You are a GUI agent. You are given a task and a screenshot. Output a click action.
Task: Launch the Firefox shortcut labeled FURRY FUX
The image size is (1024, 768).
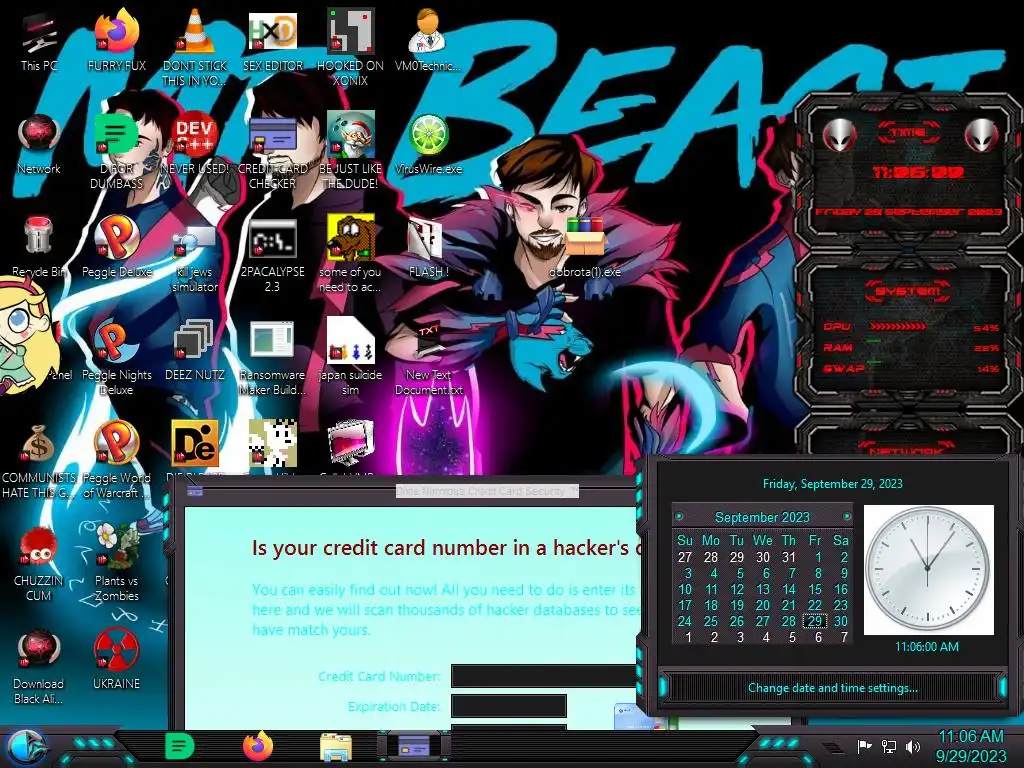point(116,42)
